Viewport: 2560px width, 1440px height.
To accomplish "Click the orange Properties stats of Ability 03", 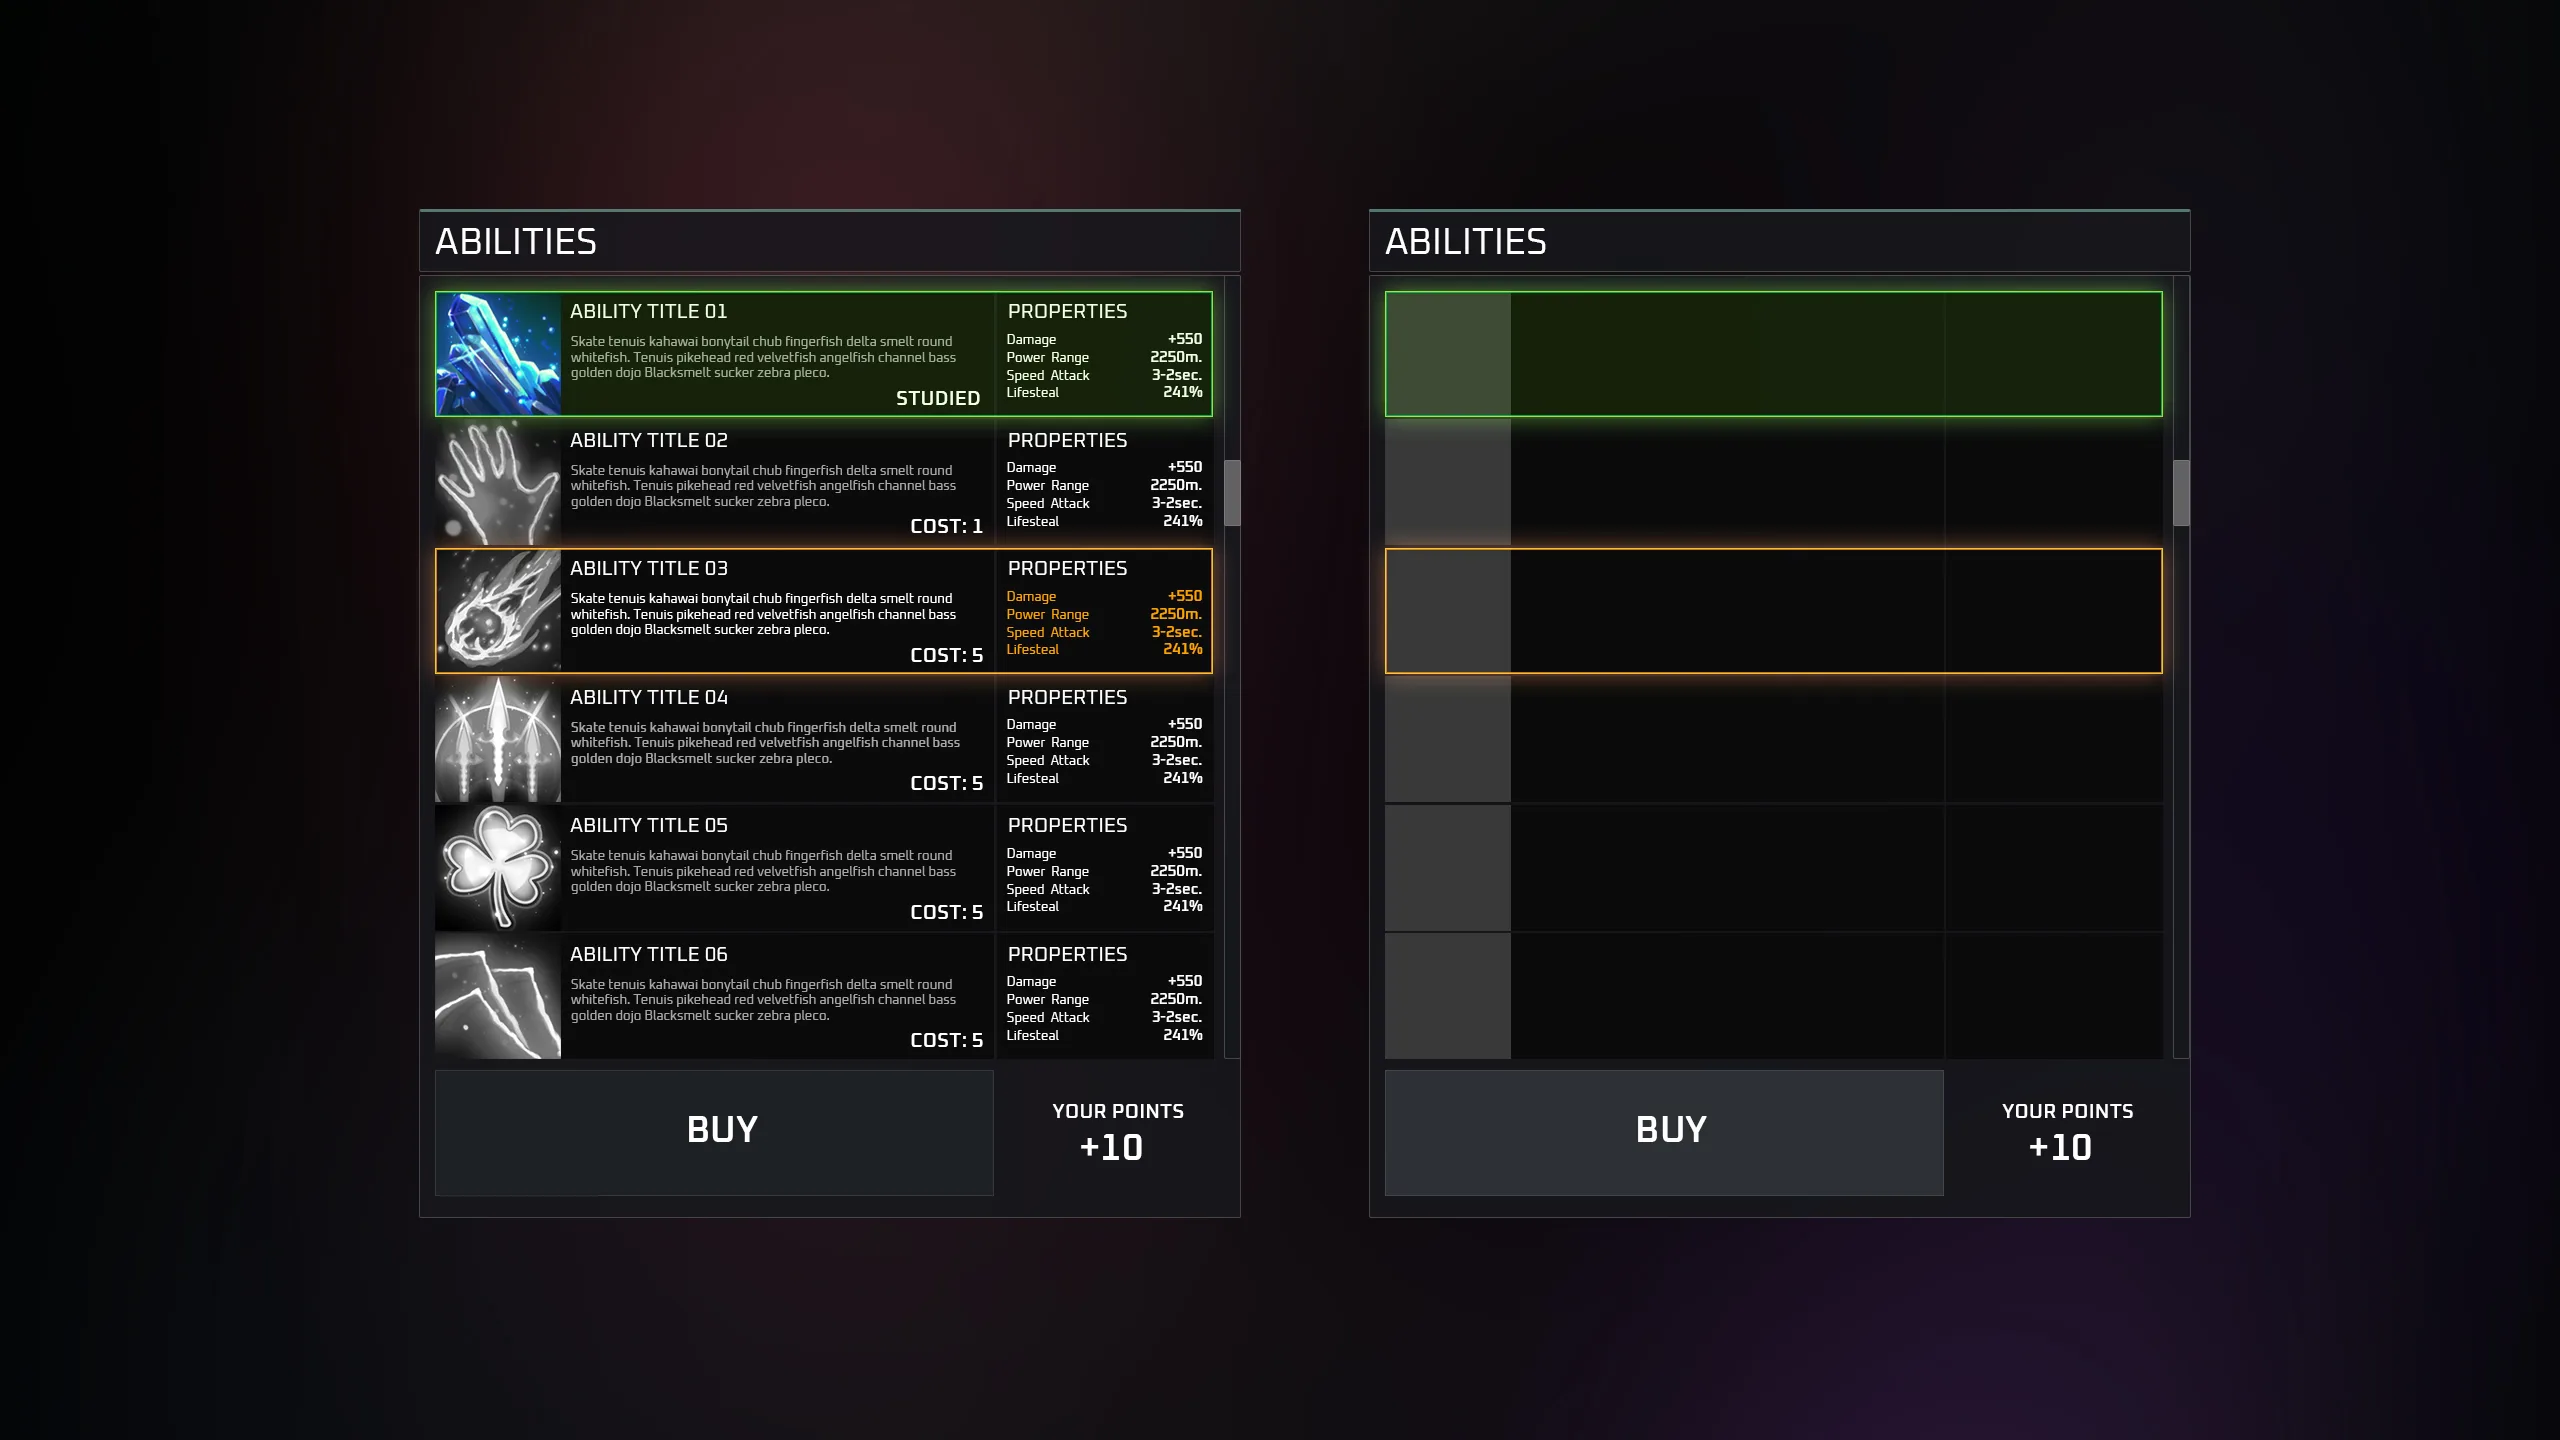I will pyautogui.click(x=1103, y=622).
